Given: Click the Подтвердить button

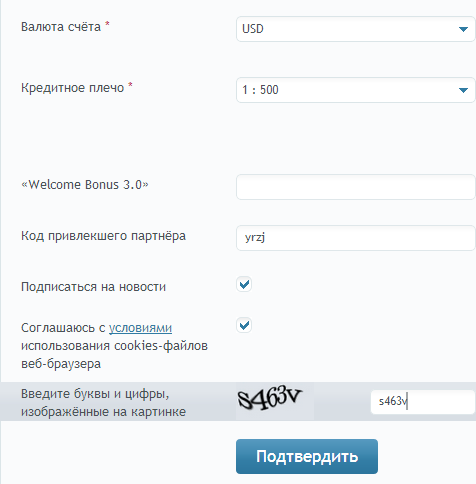Looking at the screenshot, I should [x=307, y=456].
